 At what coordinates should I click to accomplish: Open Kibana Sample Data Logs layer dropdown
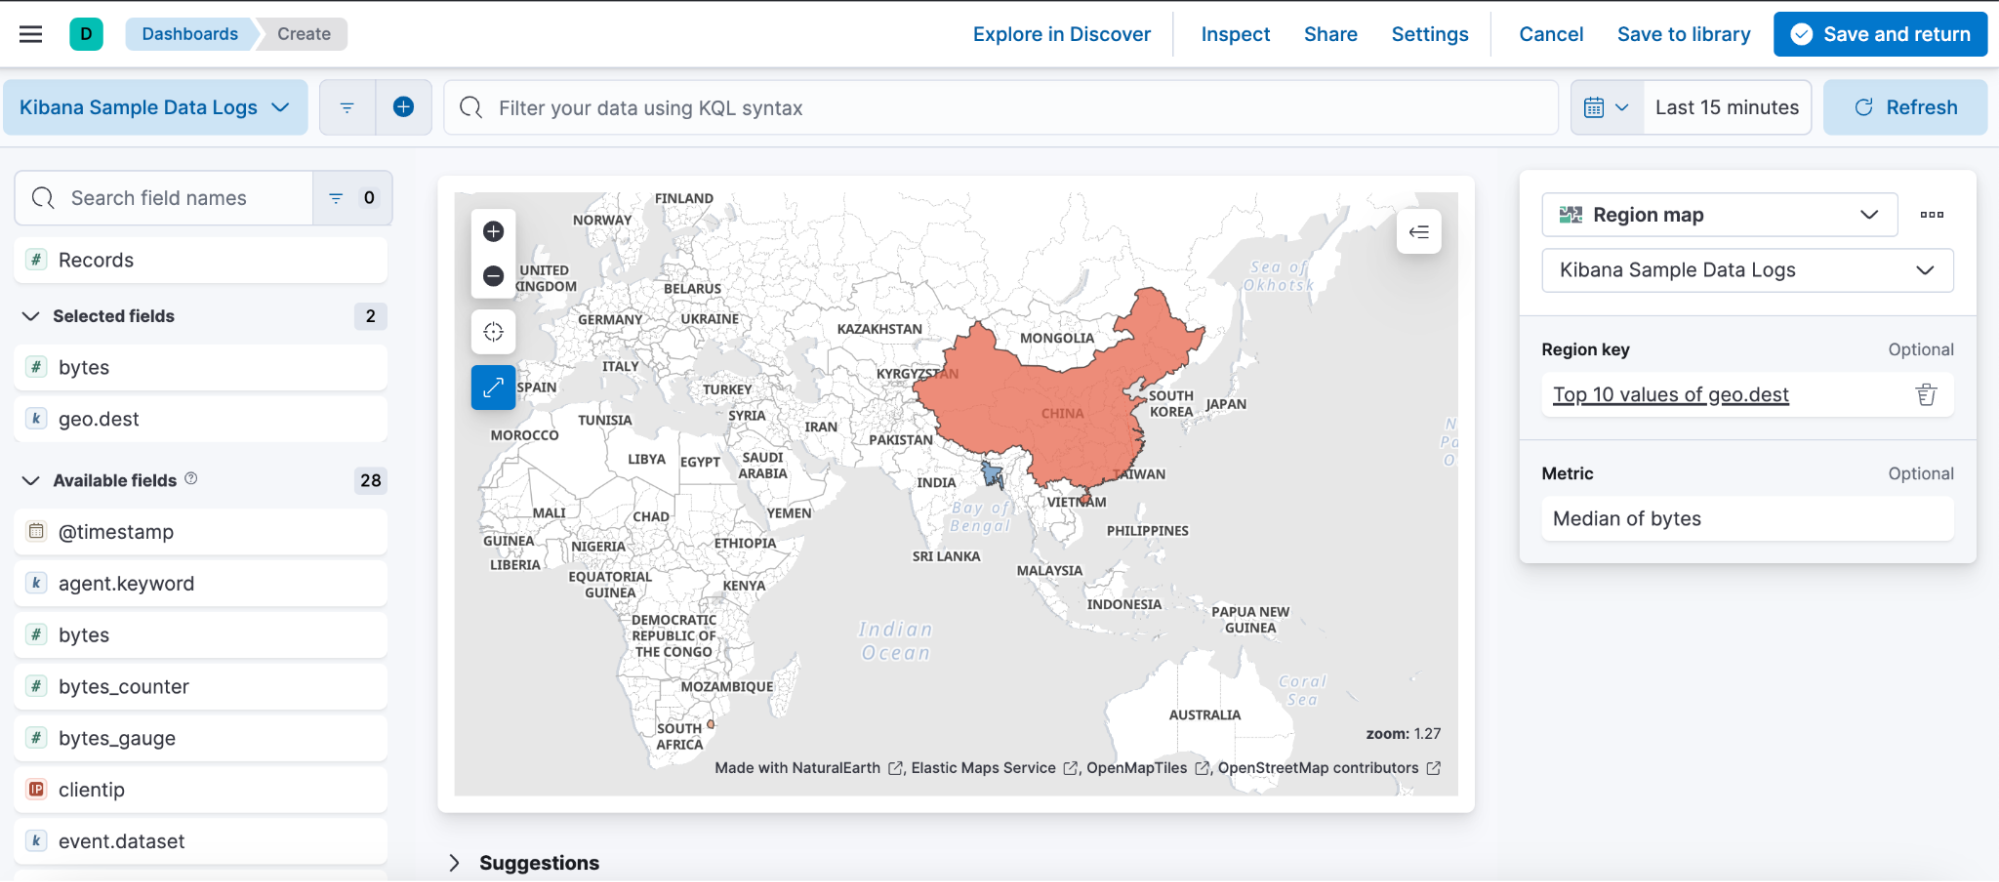1746,270
